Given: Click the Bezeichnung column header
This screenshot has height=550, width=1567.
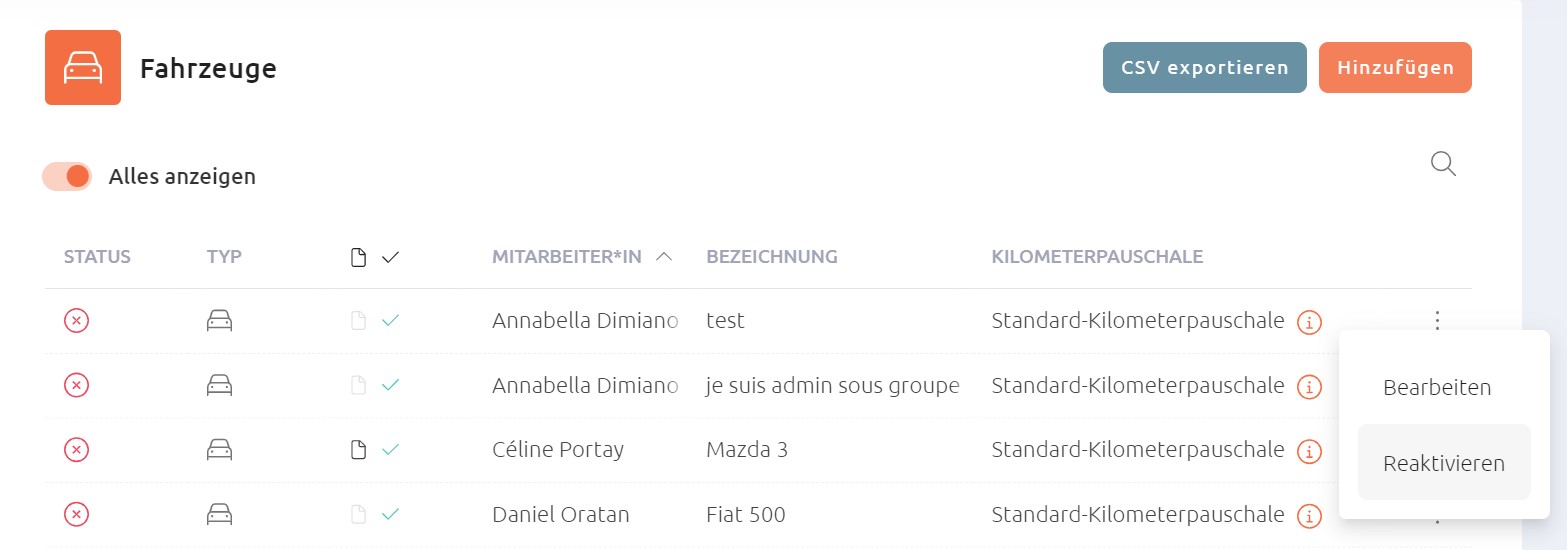Looking at the screenshot, I should [x=772, y=257].
